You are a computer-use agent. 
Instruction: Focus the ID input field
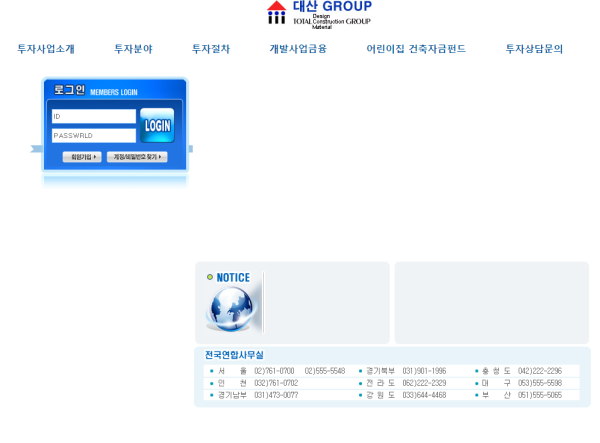[94, 116]
